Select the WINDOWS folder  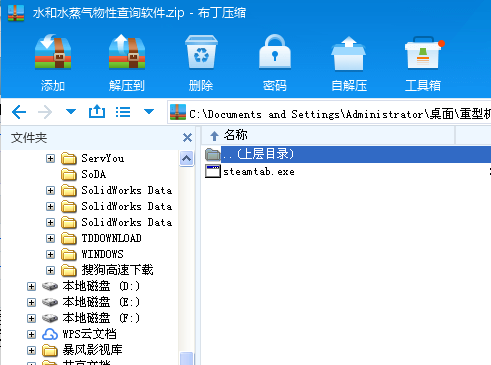coord(102,254)
